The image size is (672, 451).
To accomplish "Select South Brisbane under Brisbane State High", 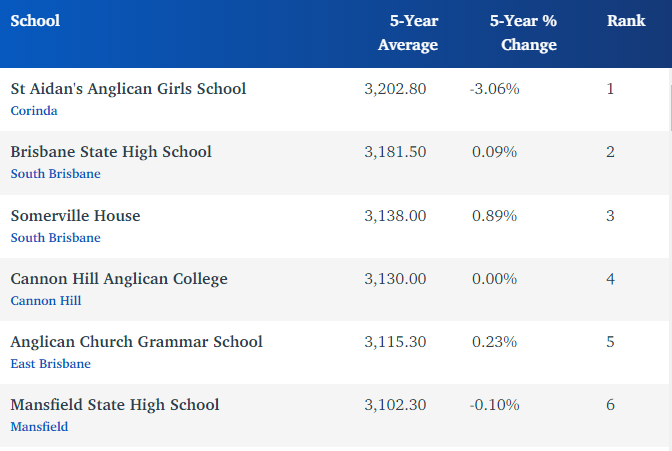I will coord(55,174).
